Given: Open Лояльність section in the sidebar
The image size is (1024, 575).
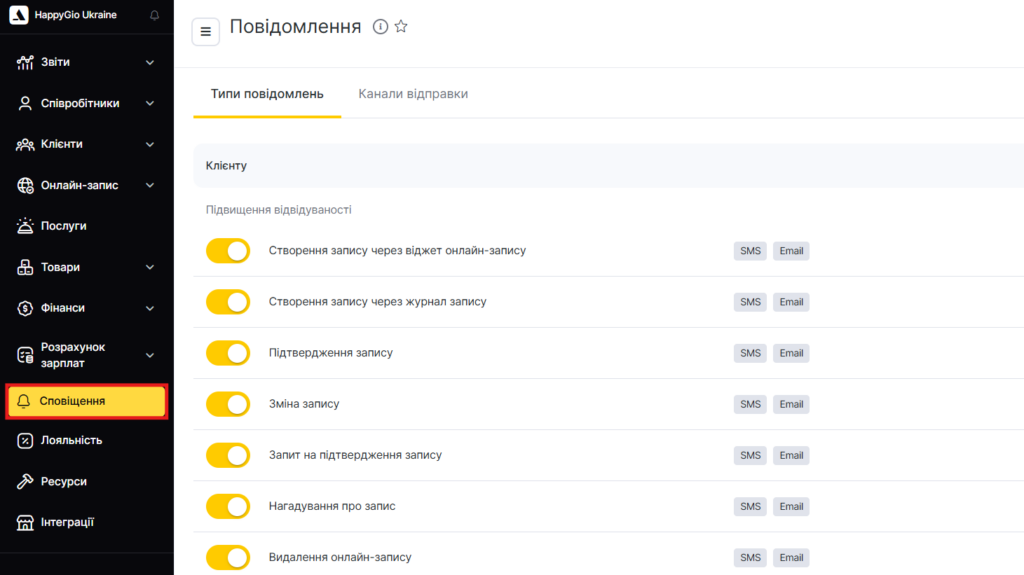Looking at the screenshot, I should click(x=71, y=440).
